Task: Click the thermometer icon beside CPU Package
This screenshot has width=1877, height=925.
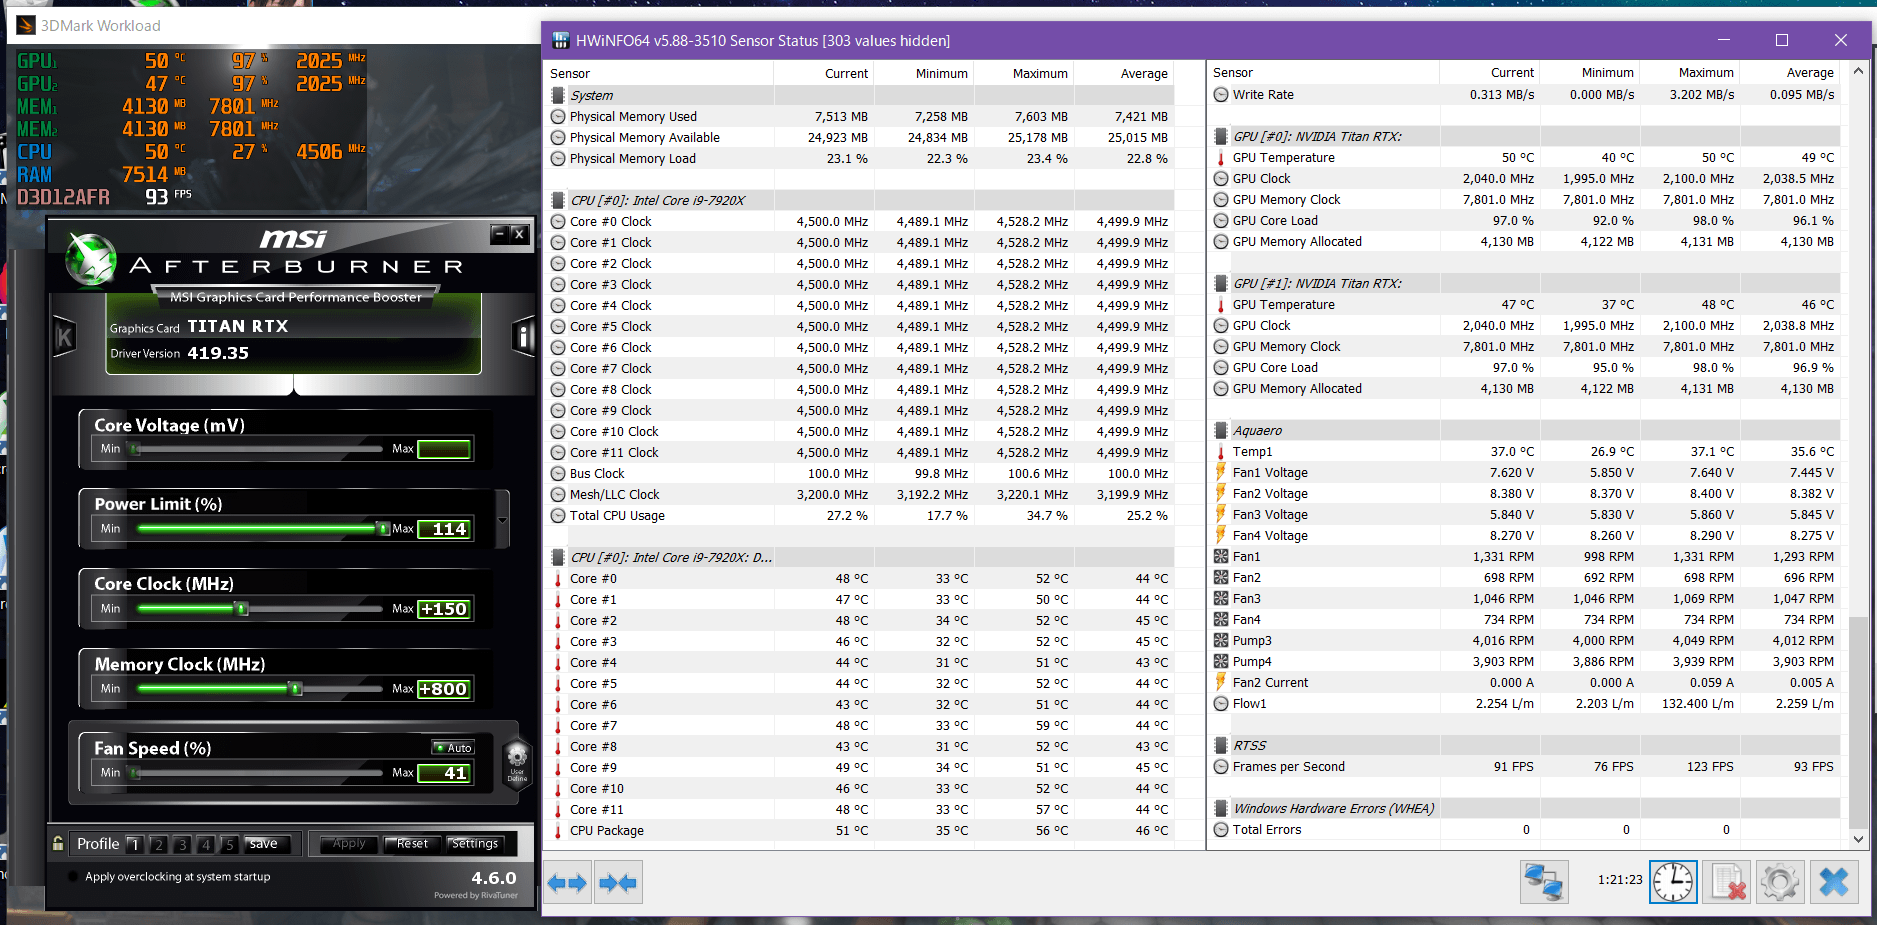Action: click(558, 831)
